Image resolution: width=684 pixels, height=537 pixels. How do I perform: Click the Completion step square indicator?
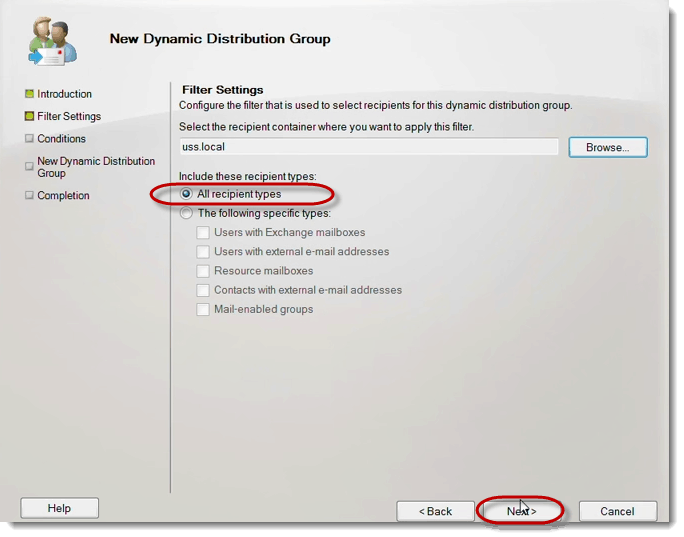click(29, 196)
